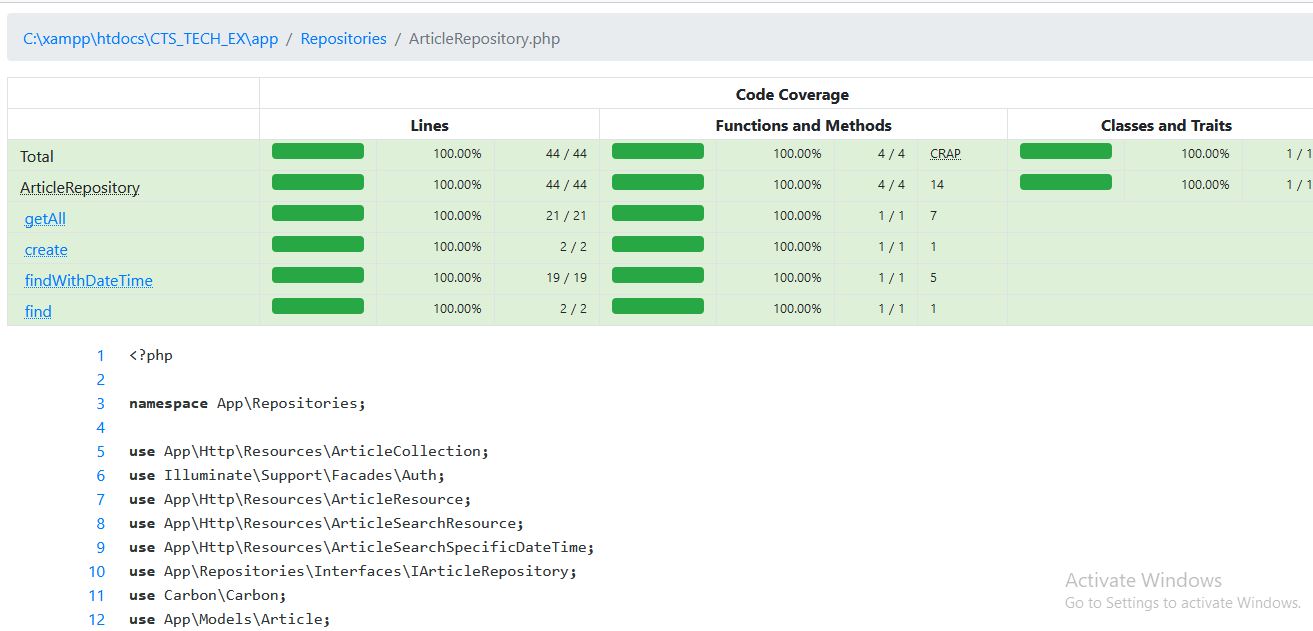Screen dimensions: 1313x631
Task: Select line number 12 anchor
Action: click(x=97, y=619)
